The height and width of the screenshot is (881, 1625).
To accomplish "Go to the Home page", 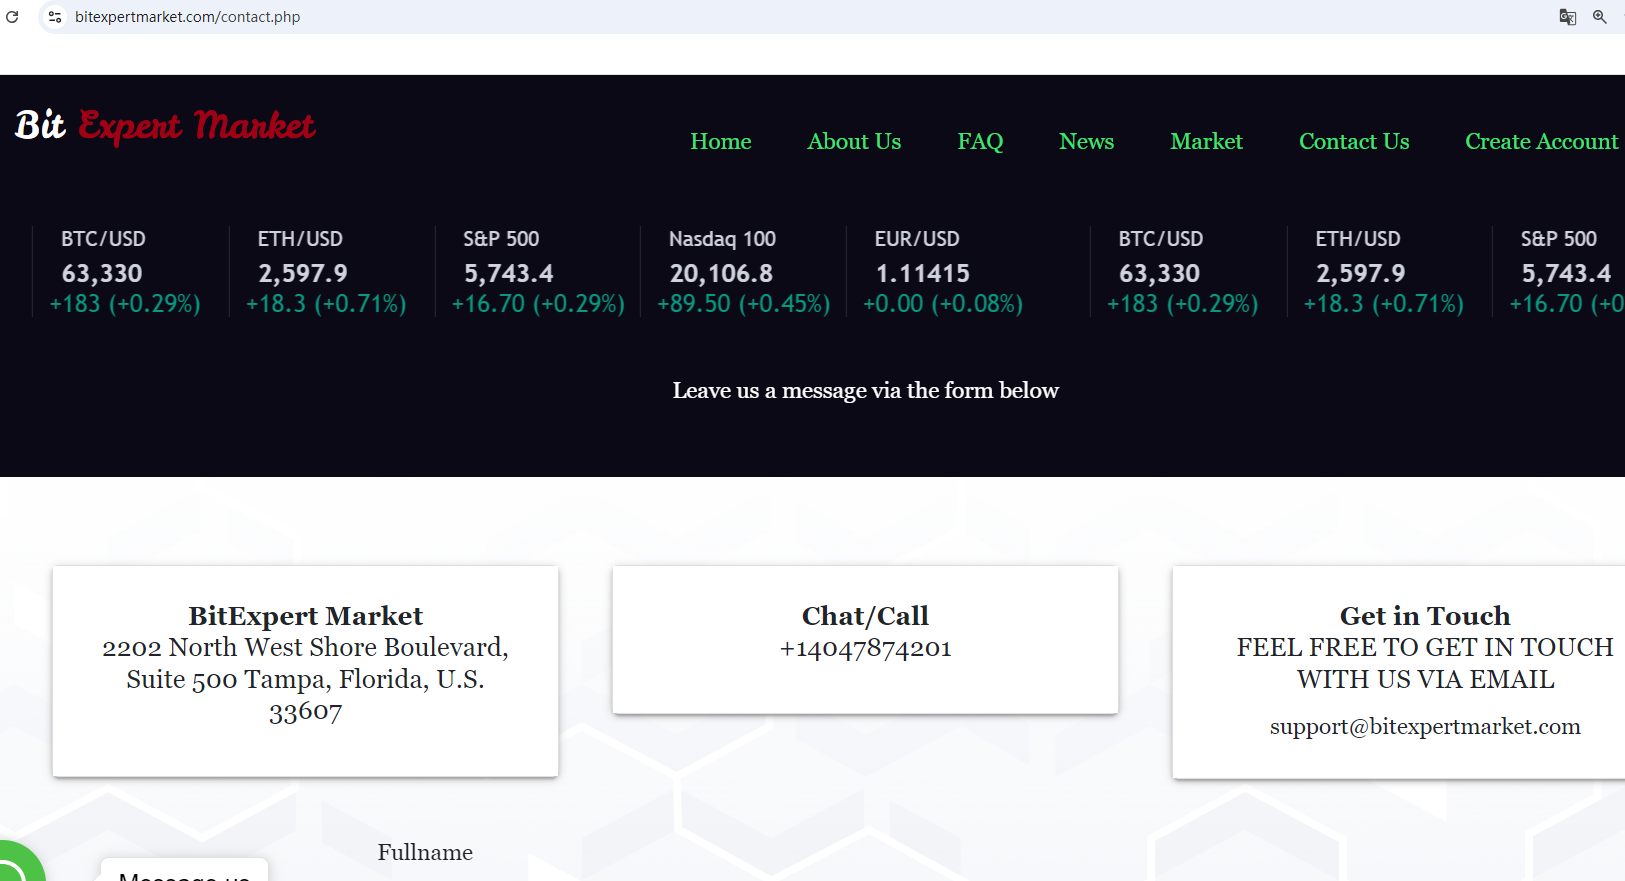I will tap(720, 142).
